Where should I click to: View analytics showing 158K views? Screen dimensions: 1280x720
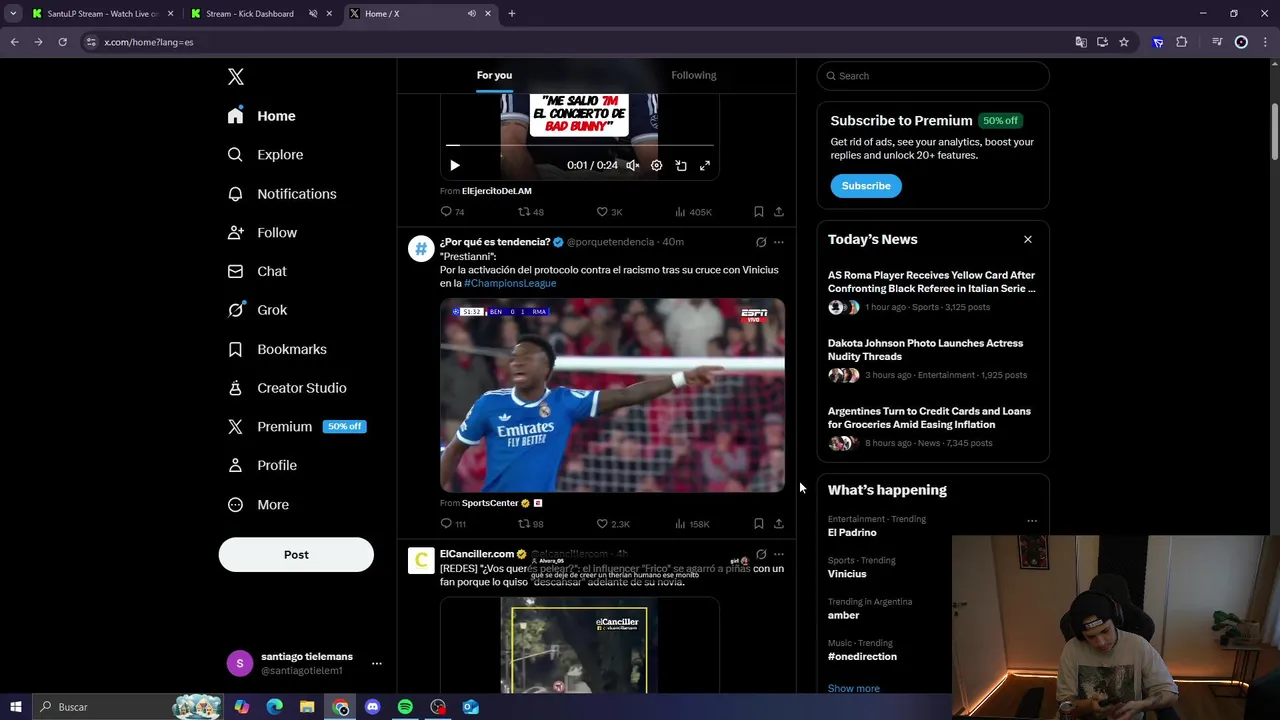[692, 524]
